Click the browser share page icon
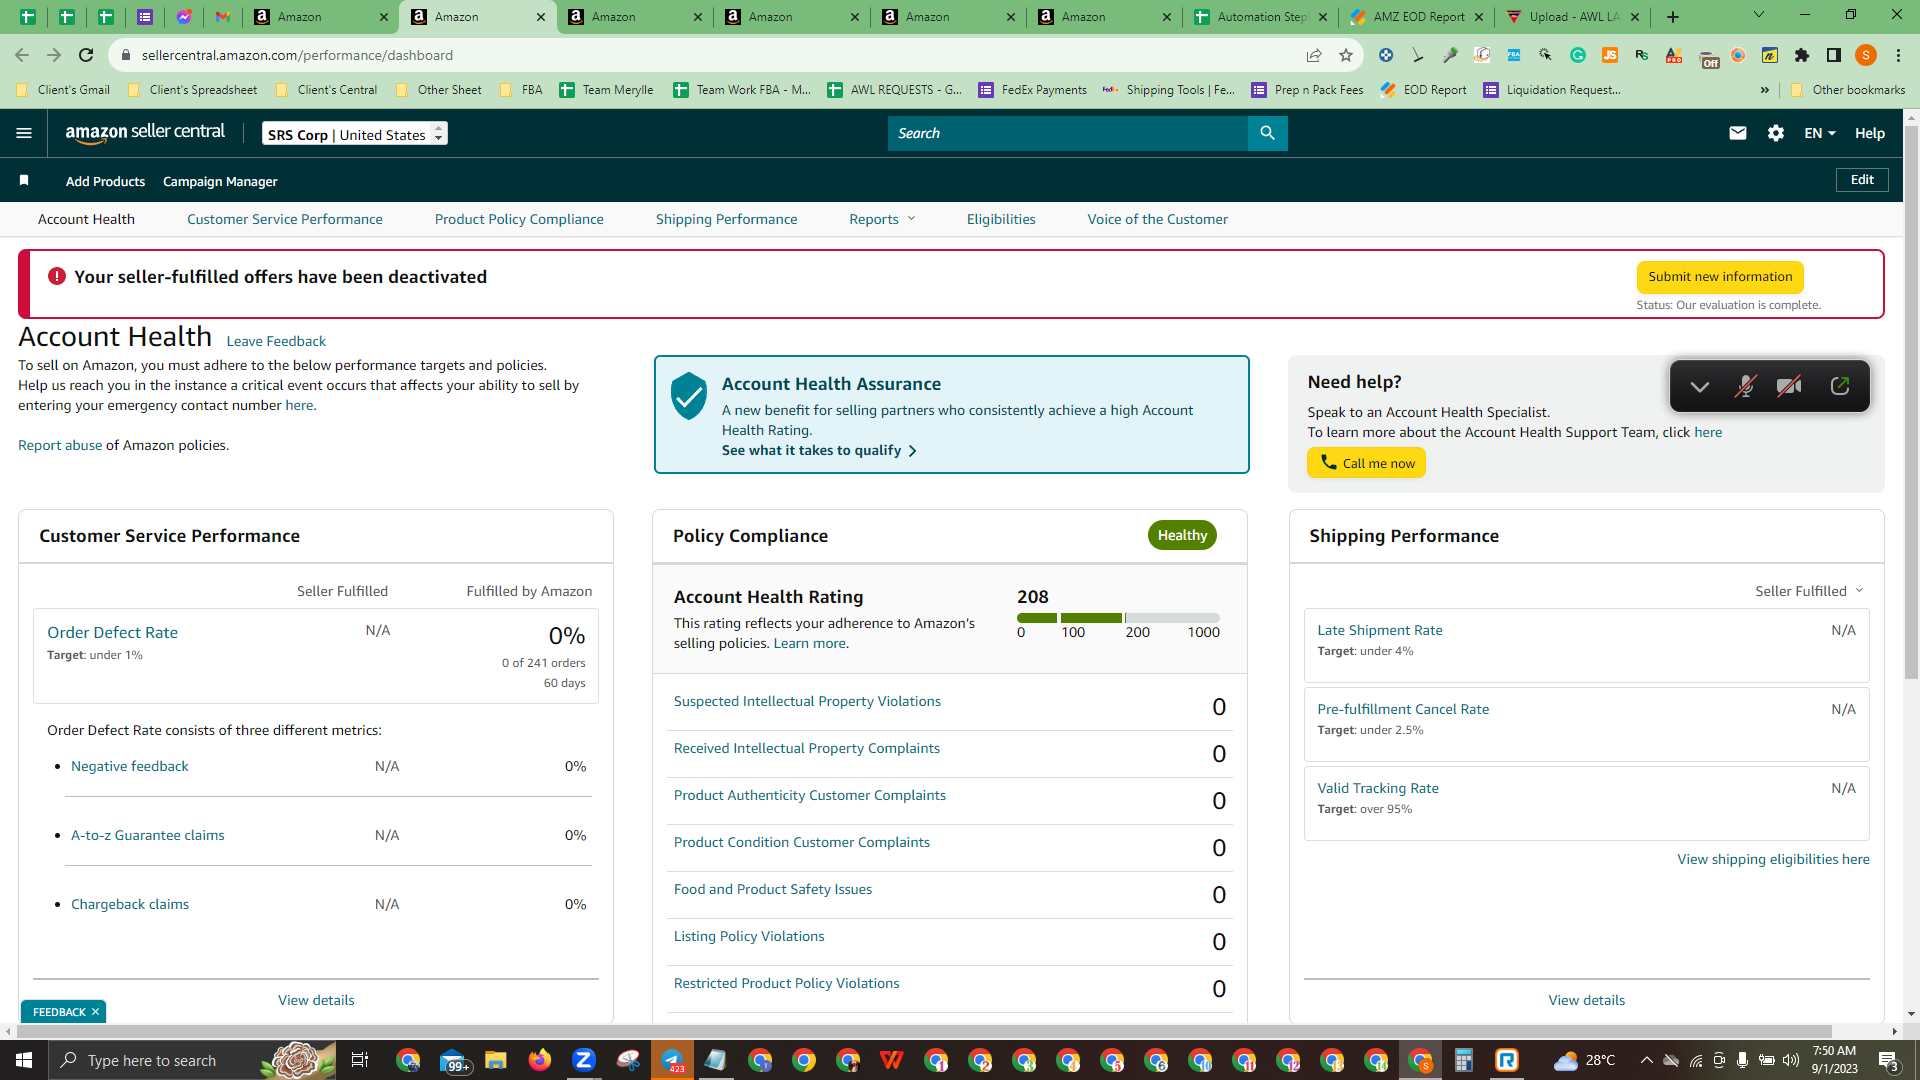The height and width of the screenshot is (1080, 1920). [x=1314, y=55]
